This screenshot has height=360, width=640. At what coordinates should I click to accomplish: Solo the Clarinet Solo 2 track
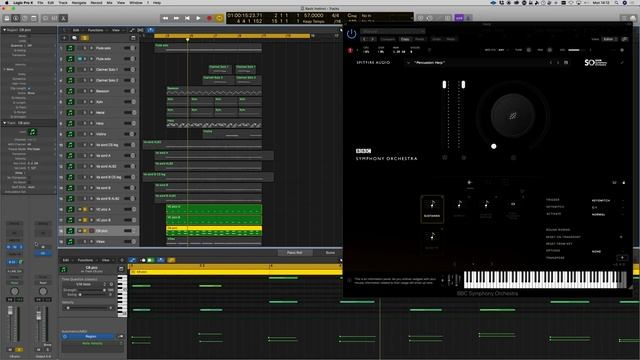tap(85, 80)
